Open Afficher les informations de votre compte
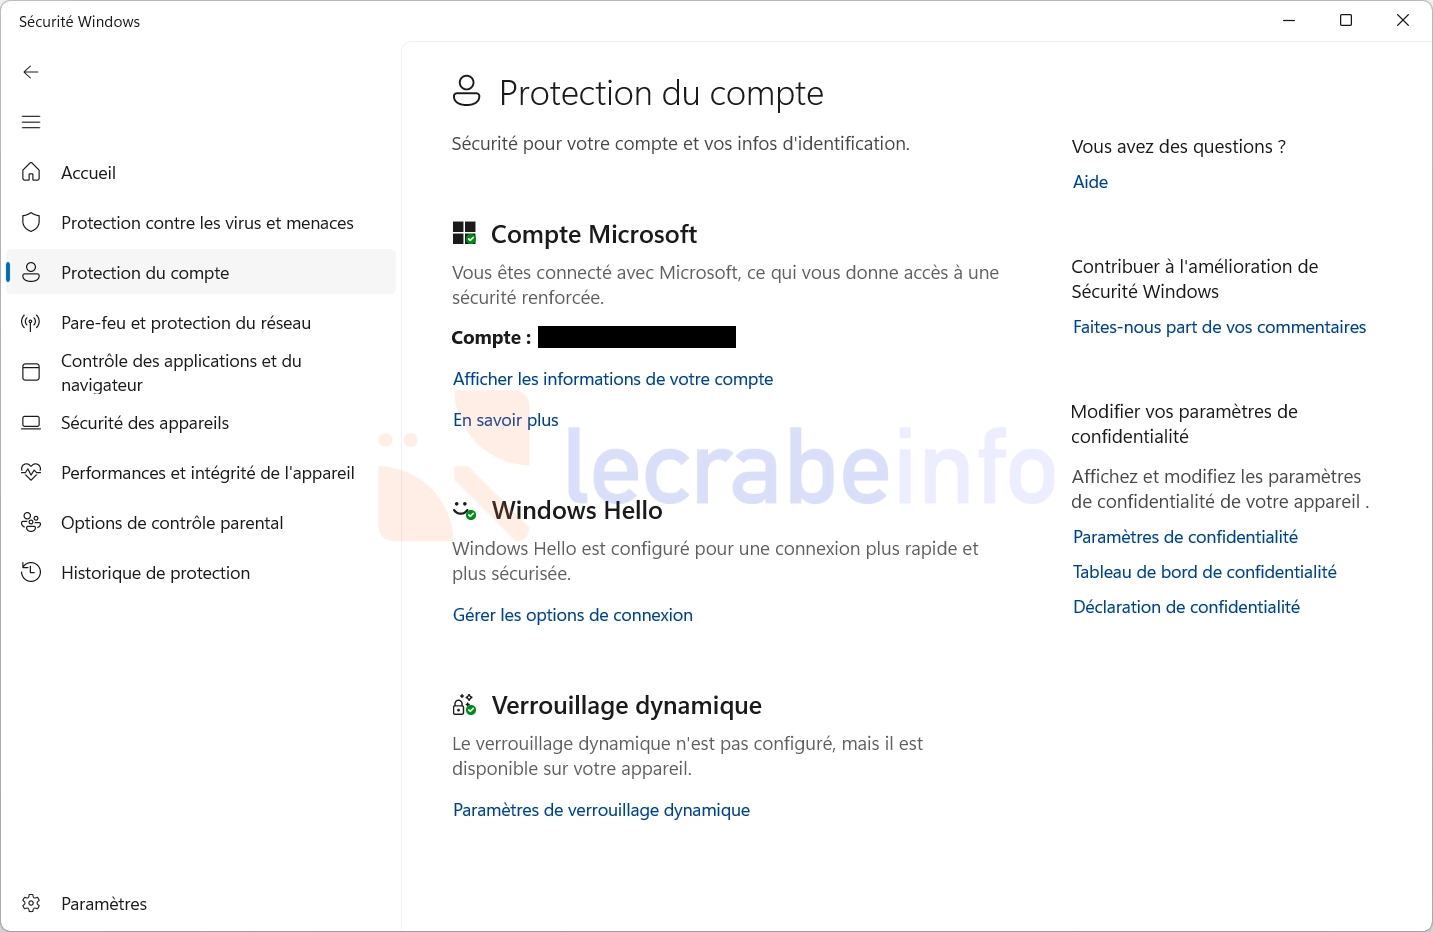This screenshot has width=1433, height=932. click(x=613, y=379)
